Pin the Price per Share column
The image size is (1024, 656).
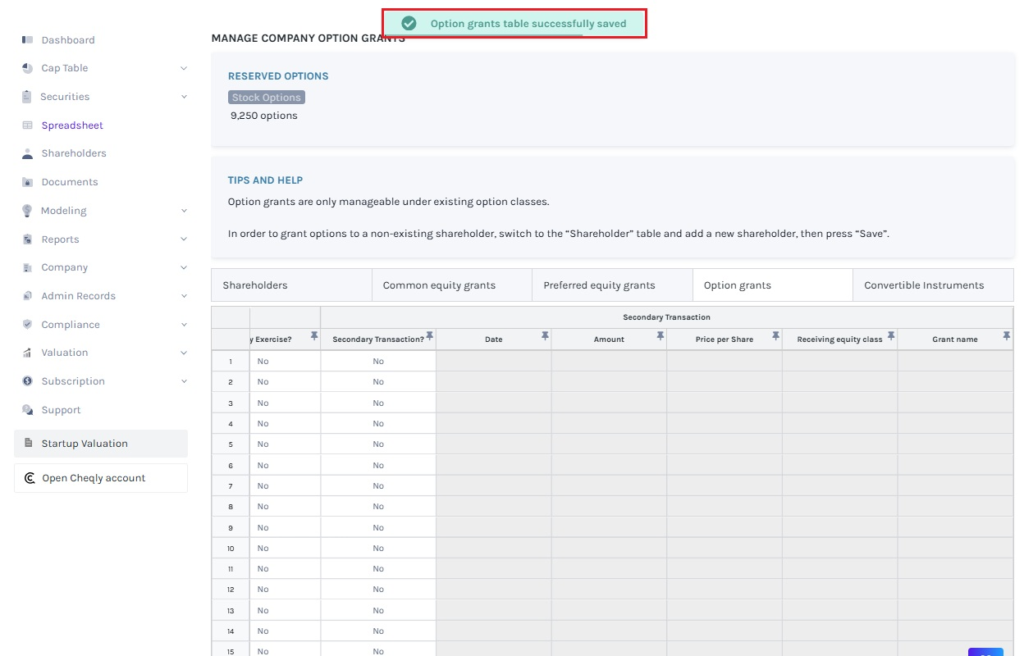tap(775, 337)
